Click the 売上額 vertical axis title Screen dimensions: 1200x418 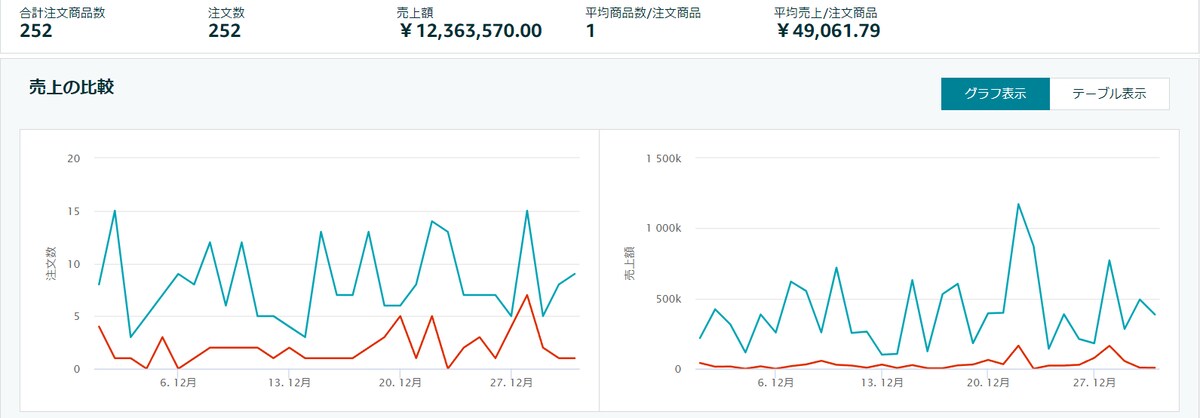(630, 264)
